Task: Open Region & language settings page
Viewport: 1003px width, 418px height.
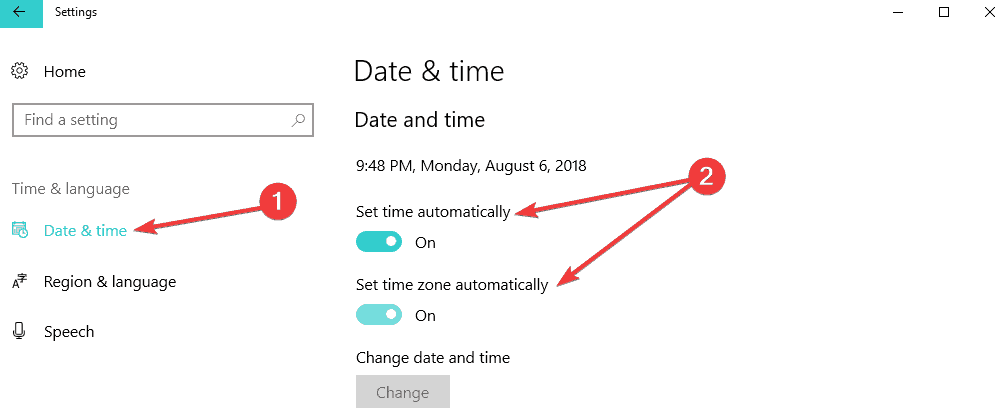Action: (109, 282)
